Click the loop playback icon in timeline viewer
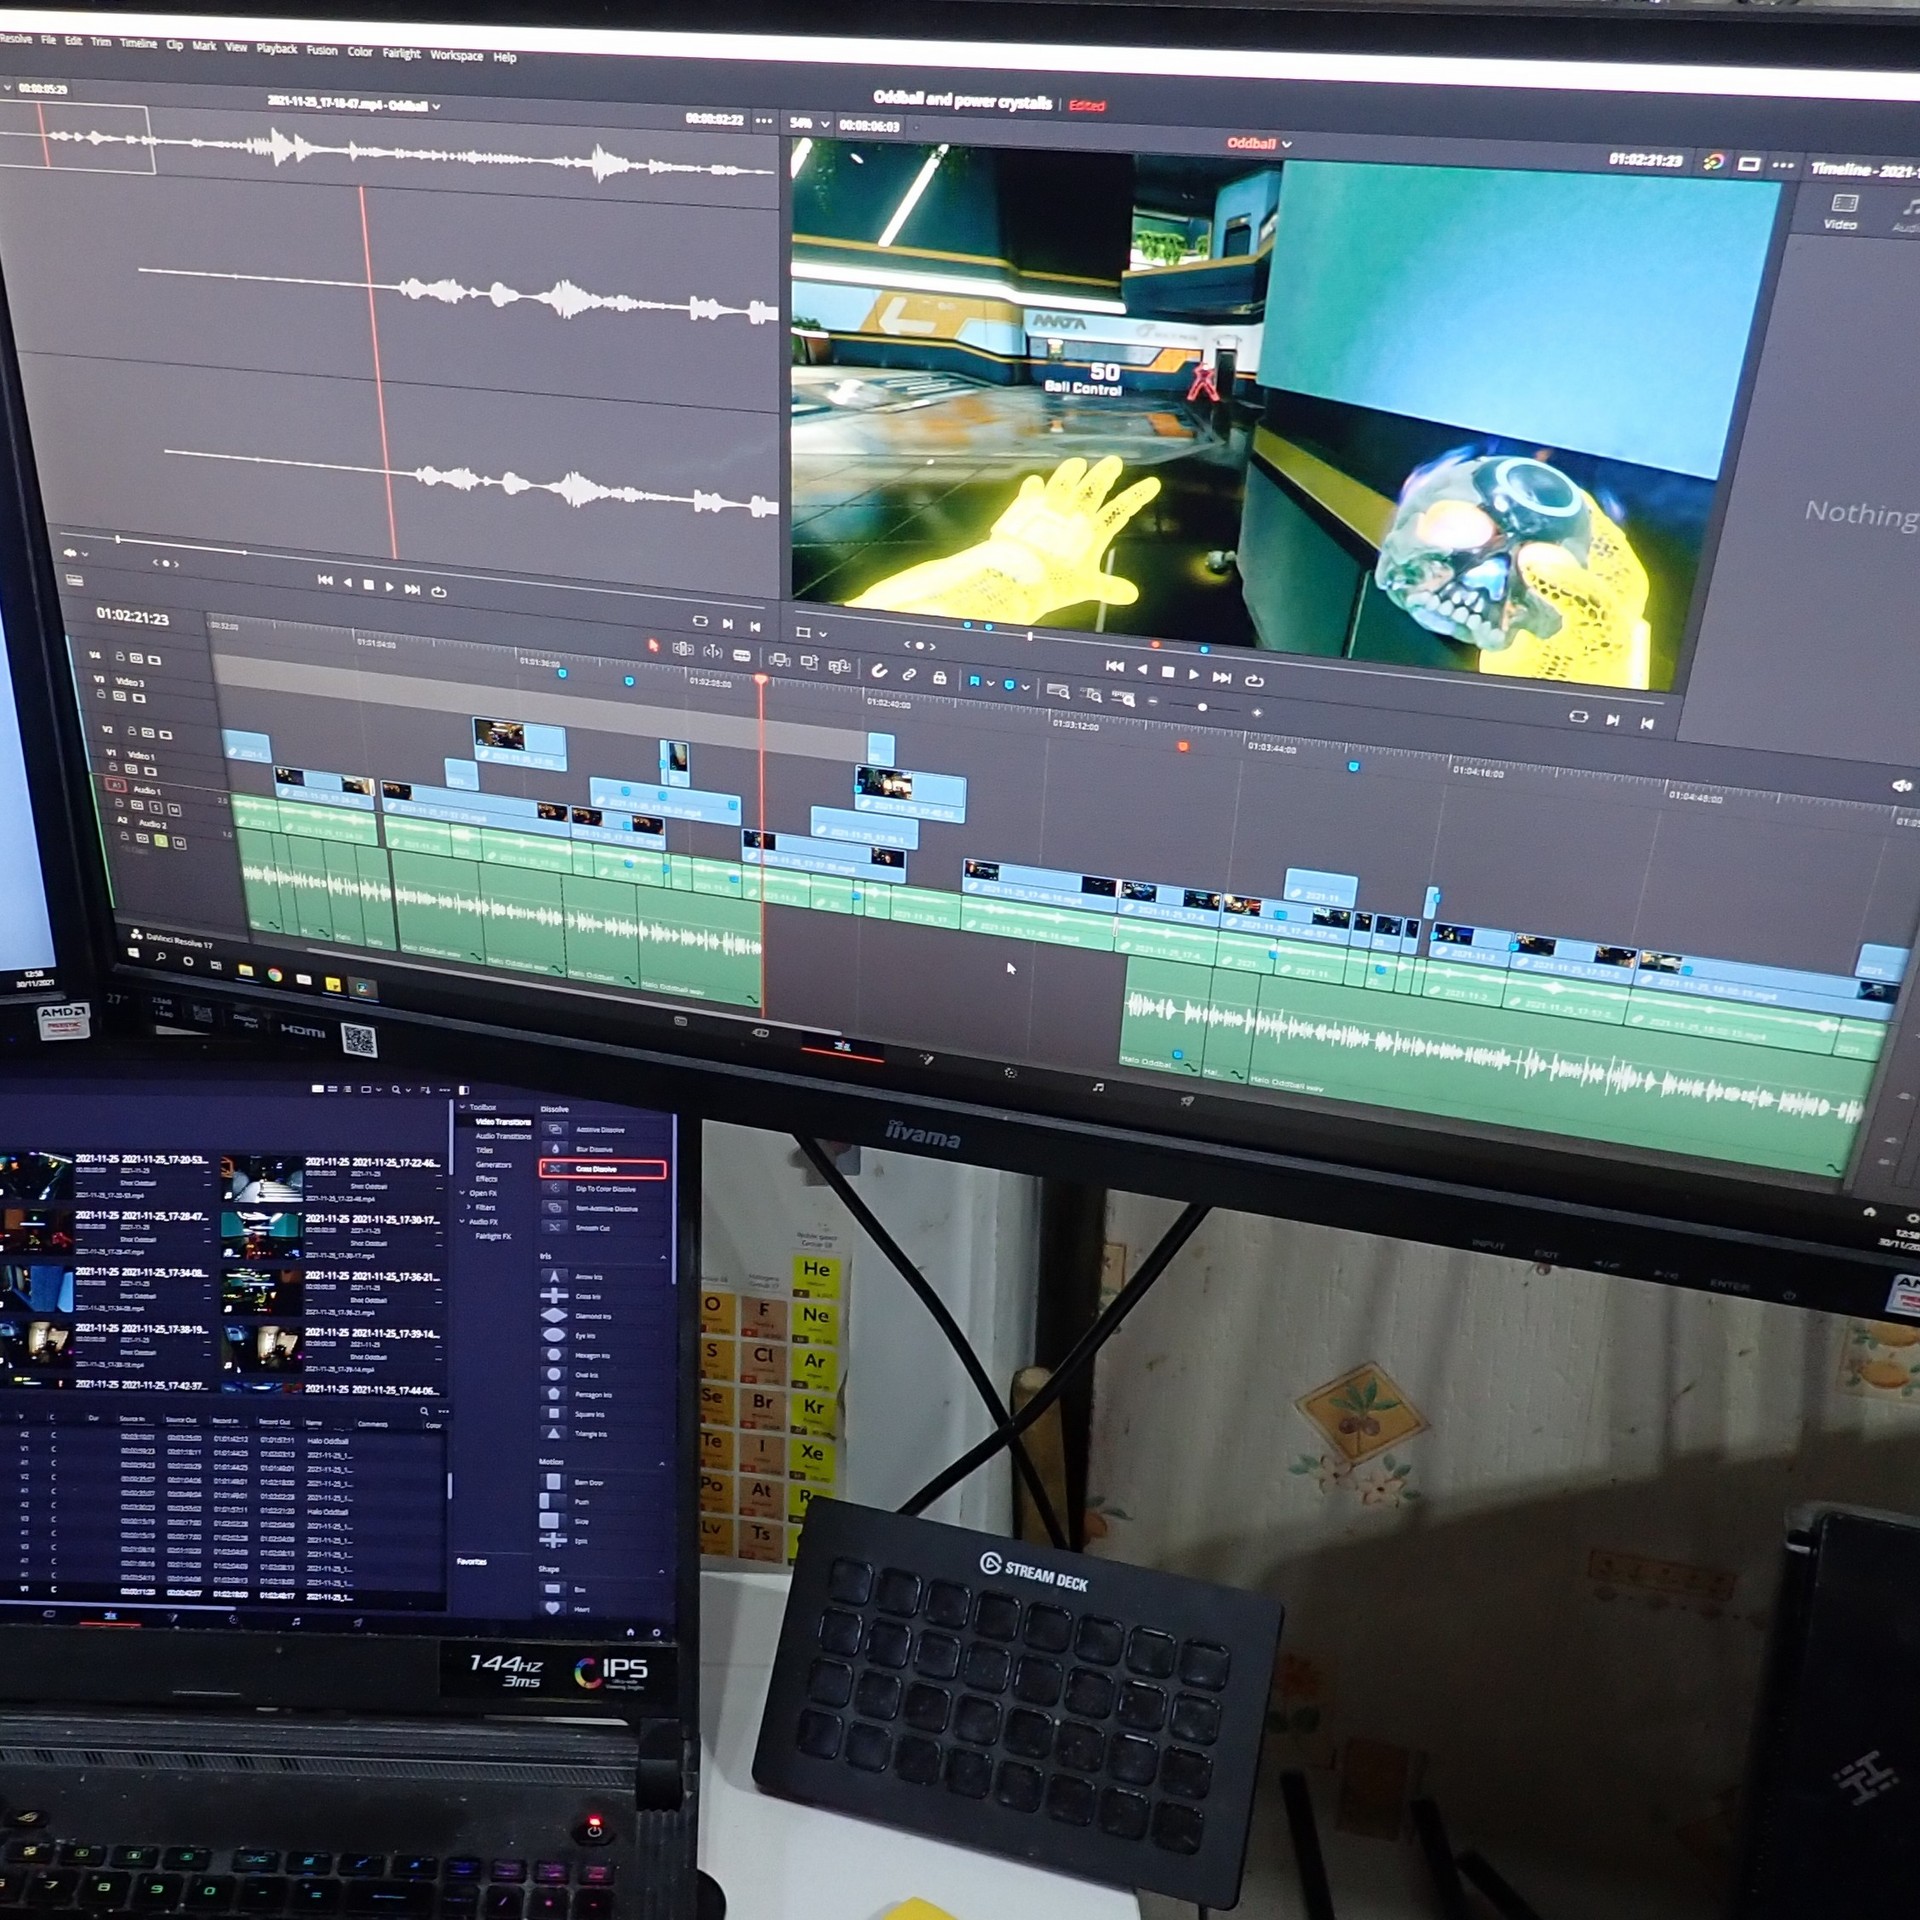Screen dimensions: 1920x1920 [x=1254, y=681]
